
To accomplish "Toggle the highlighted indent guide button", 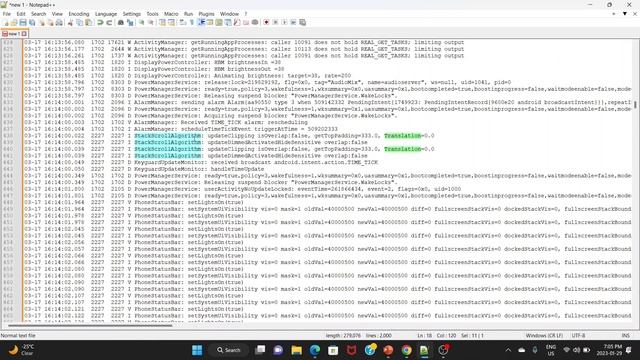I will pyautogui.click(x=201, y=22).
